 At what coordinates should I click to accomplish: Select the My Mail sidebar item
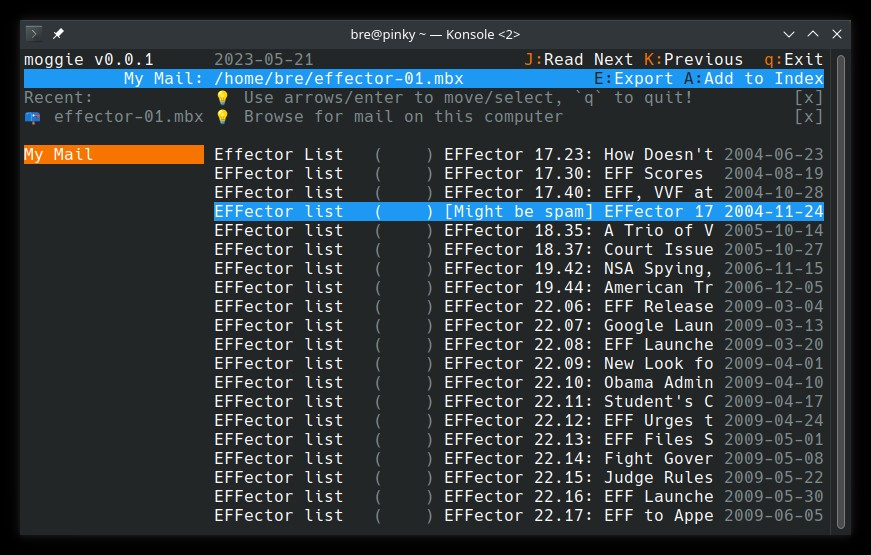tap(114, 154)
